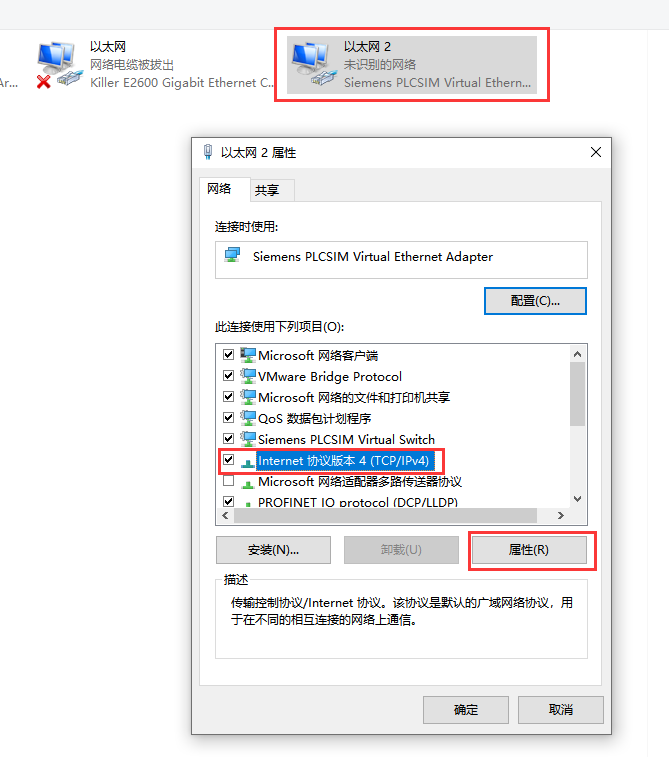Click the Siemens PLCSIM Virtual Switch icon
This screenshot has height=757, width=669.
(248, 439)
